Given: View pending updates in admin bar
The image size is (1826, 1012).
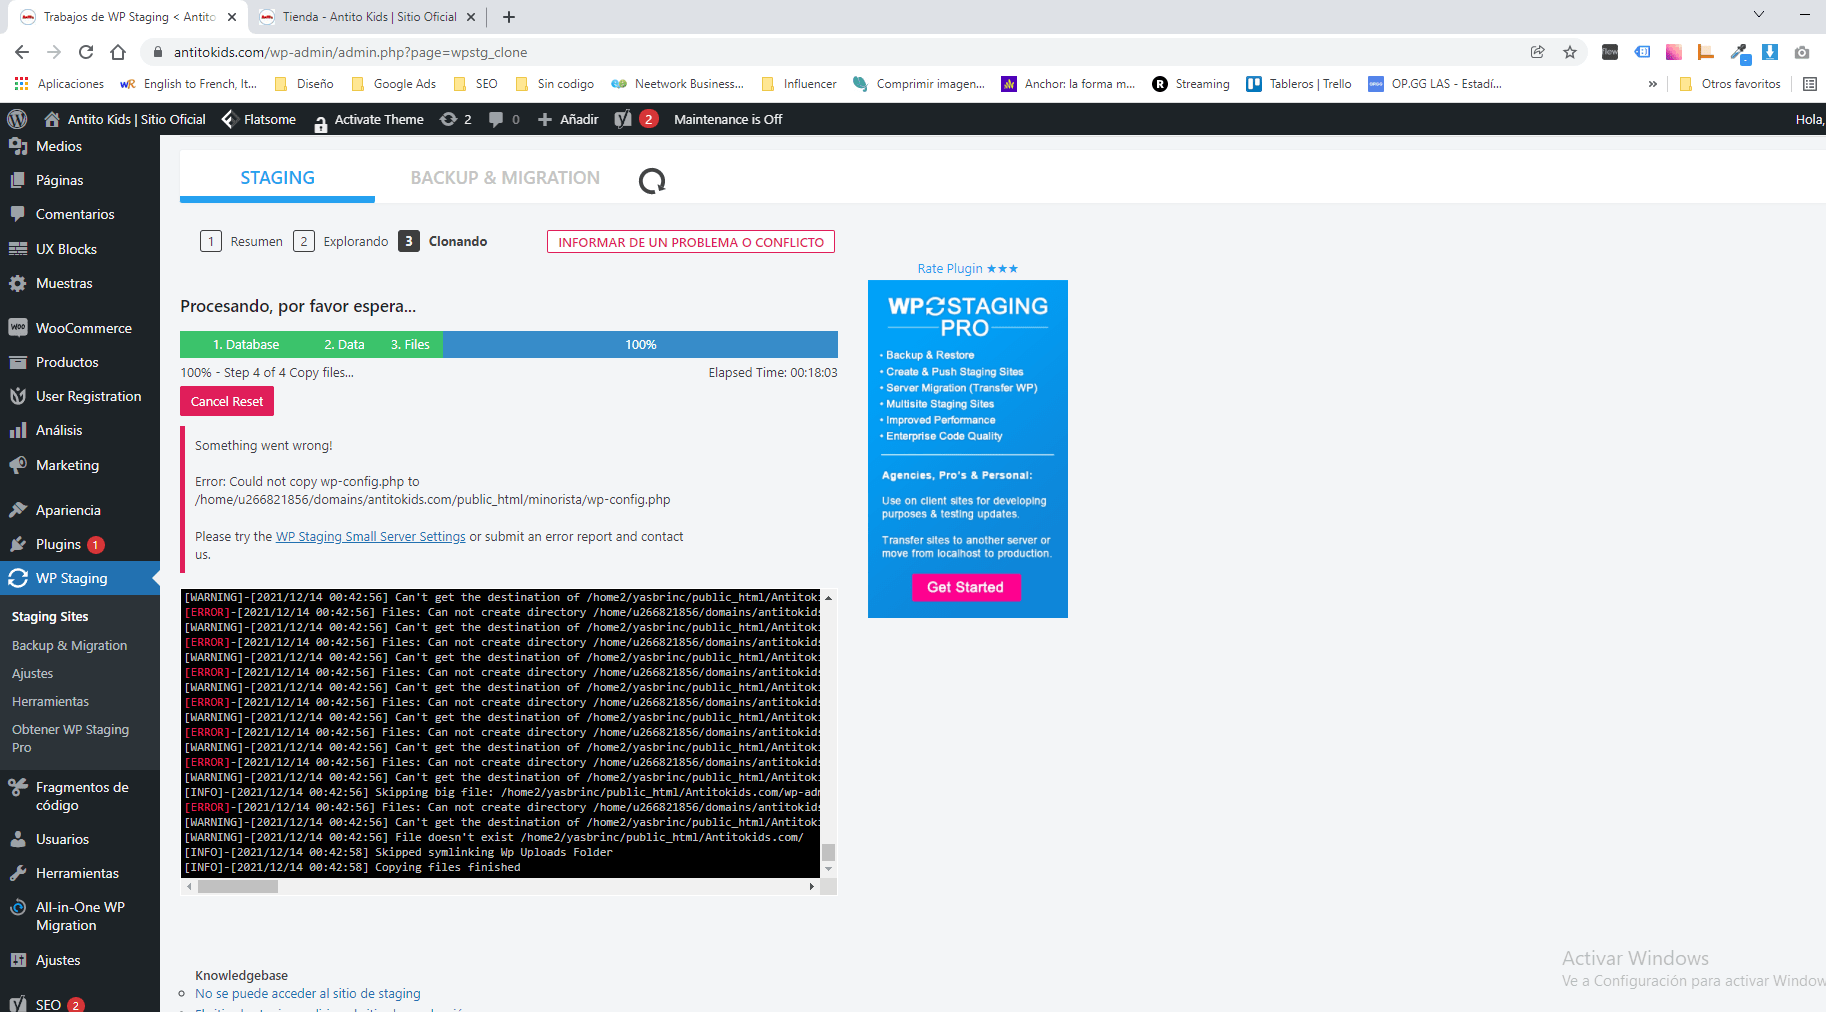Looking at the screenshot, I should (456, 119).
